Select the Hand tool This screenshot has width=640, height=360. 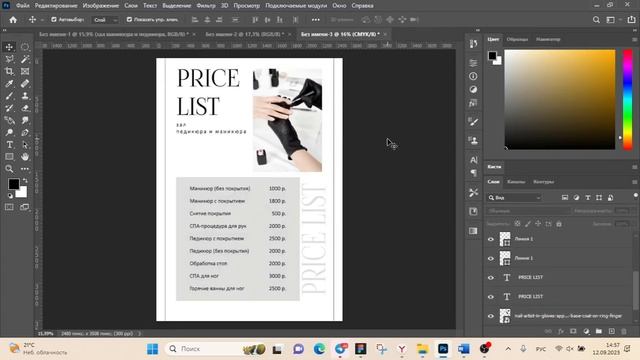coord(25,157)
